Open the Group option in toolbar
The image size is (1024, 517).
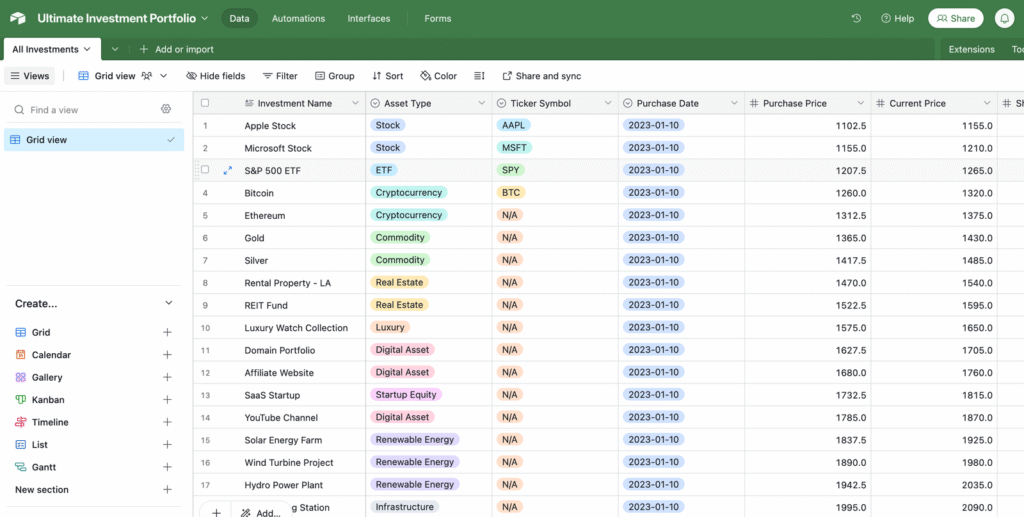[x=334, y=76]
